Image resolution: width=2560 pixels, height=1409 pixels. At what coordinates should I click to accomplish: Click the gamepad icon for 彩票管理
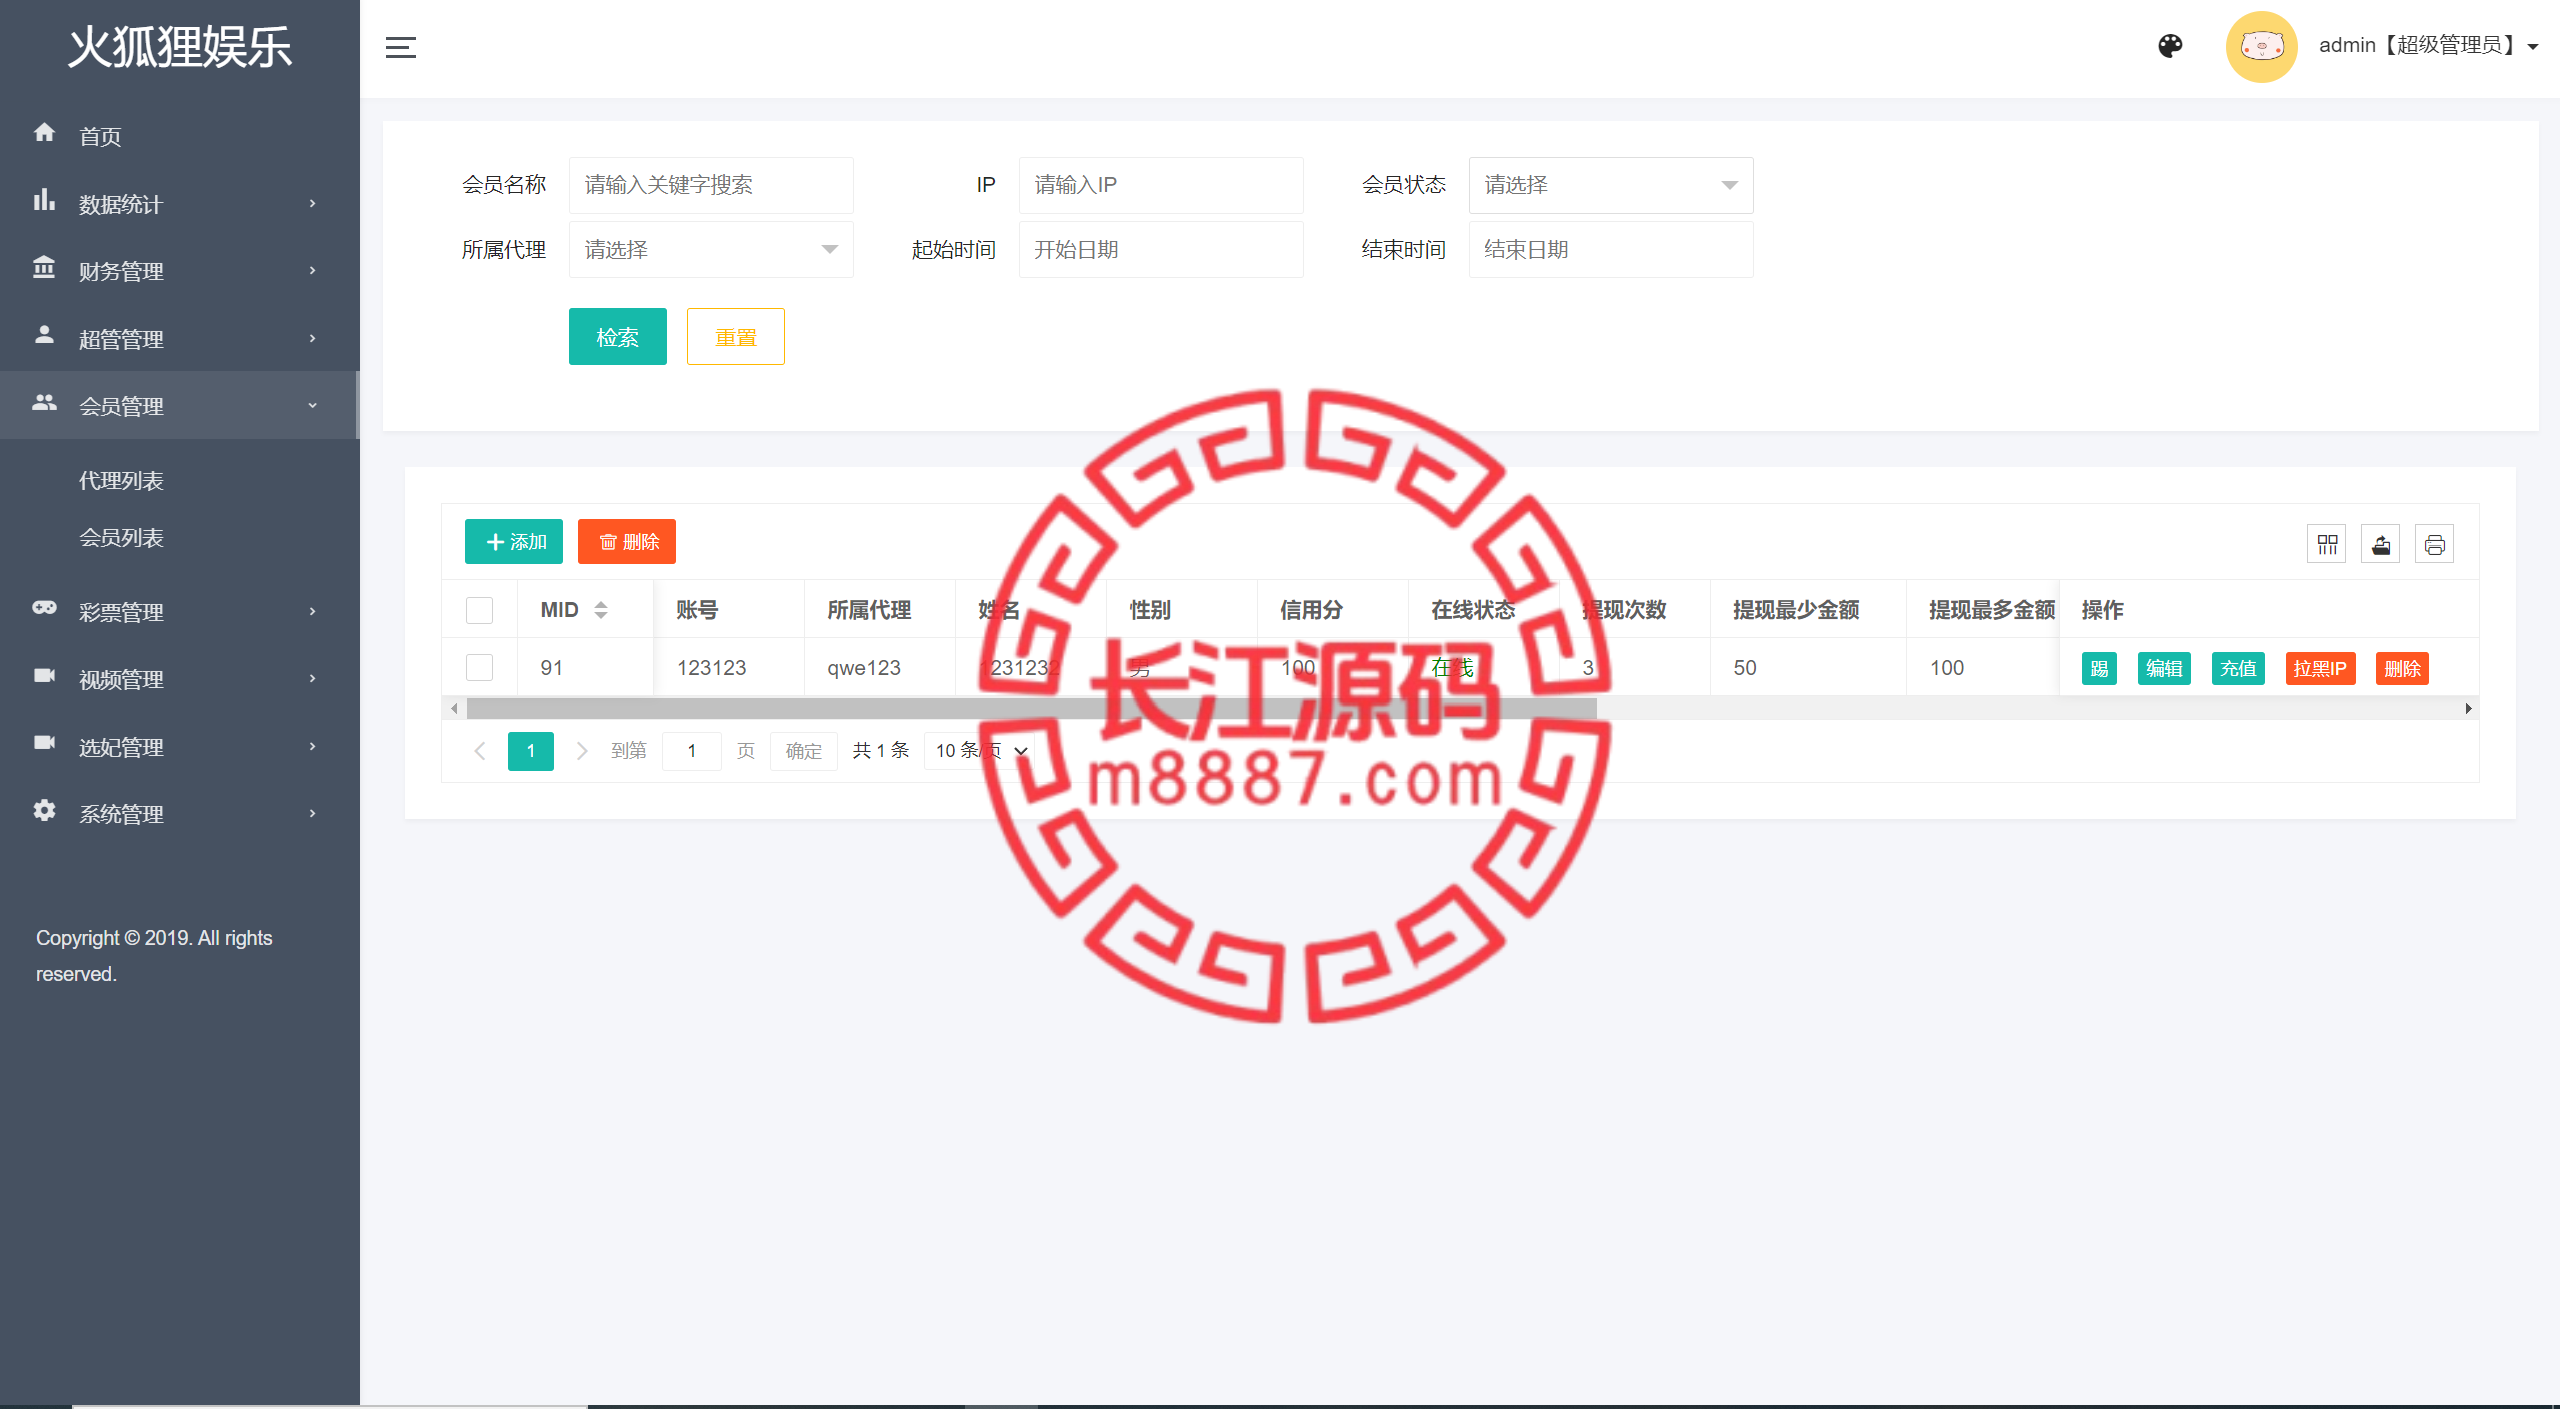click(x=44, y=607)
